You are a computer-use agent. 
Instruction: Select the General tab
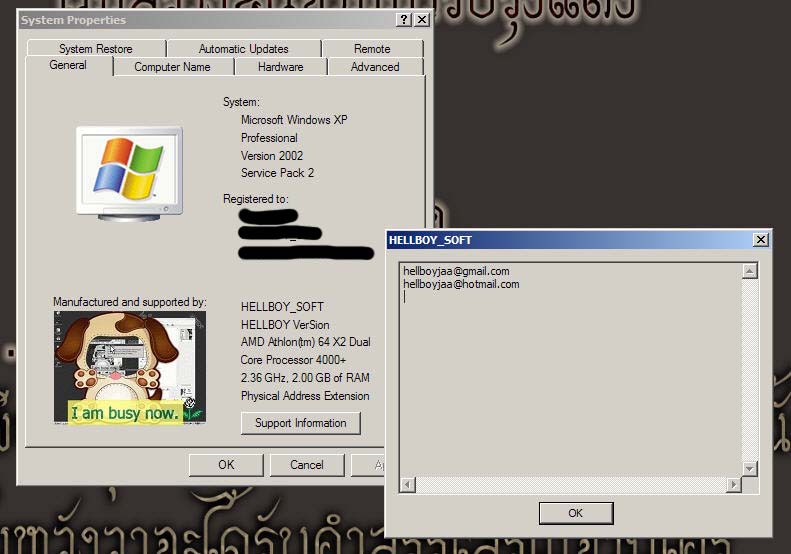click(x=68, y=65)
